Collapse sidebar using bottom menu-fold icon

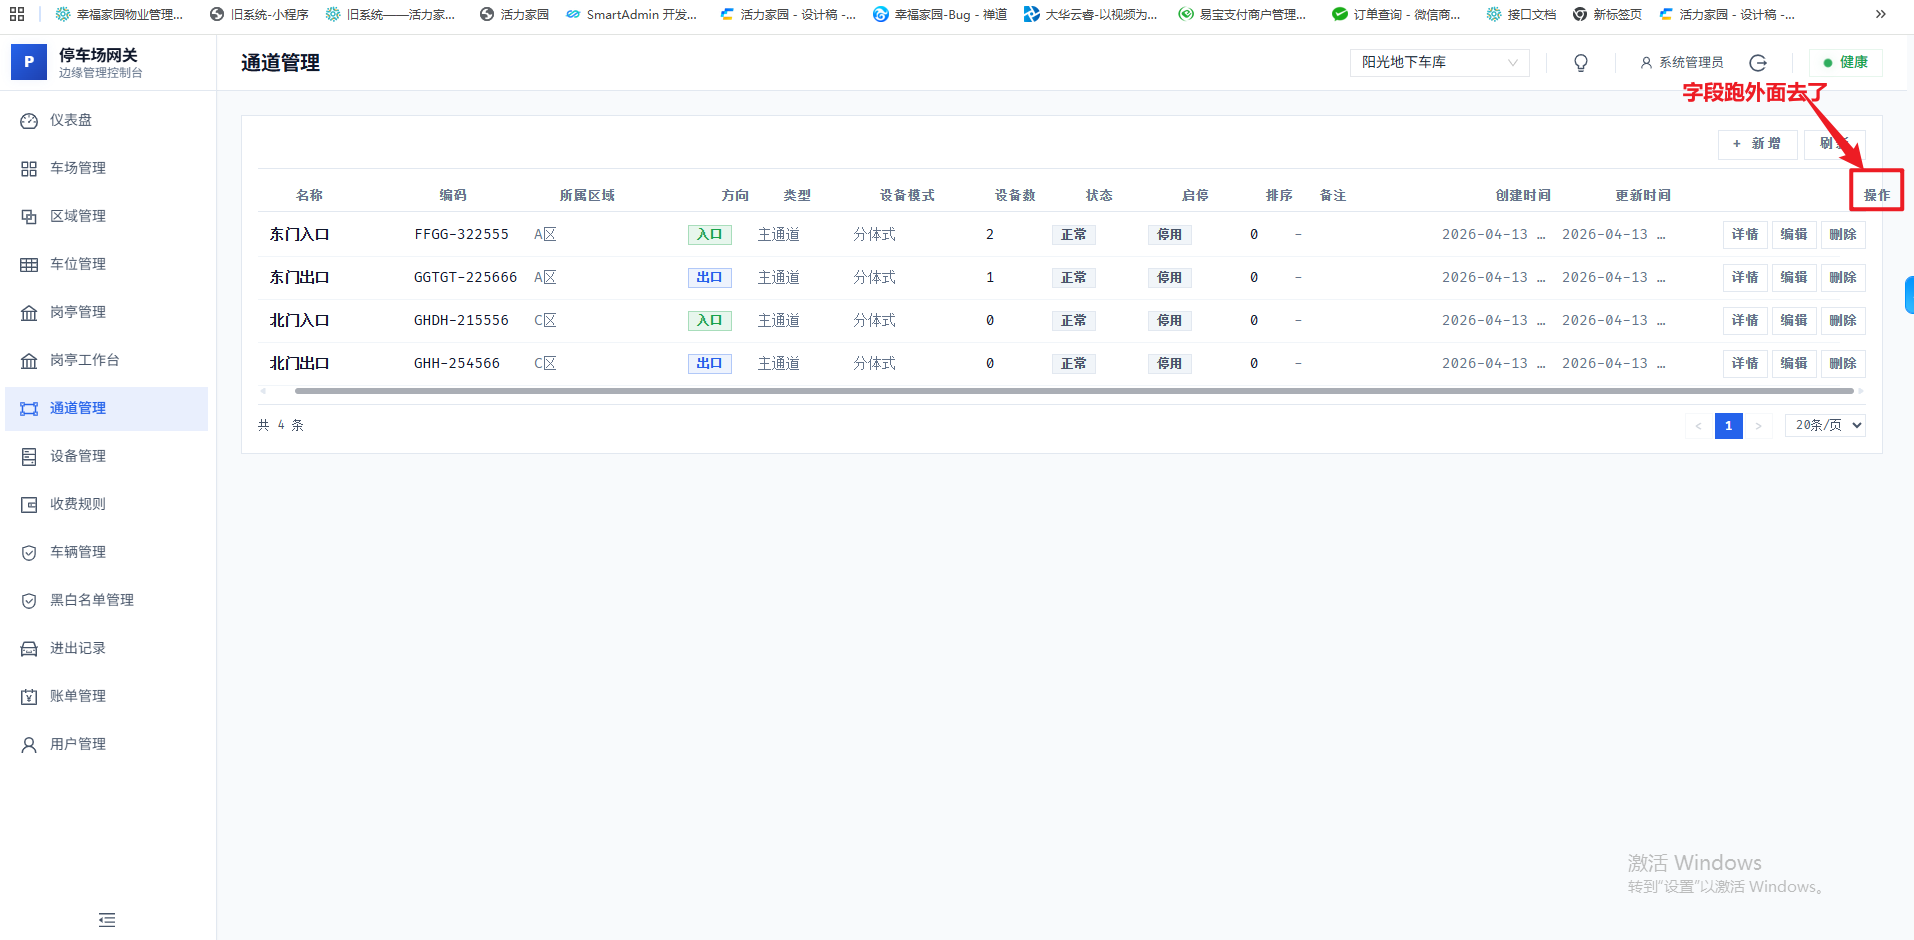tap(107, 920)
